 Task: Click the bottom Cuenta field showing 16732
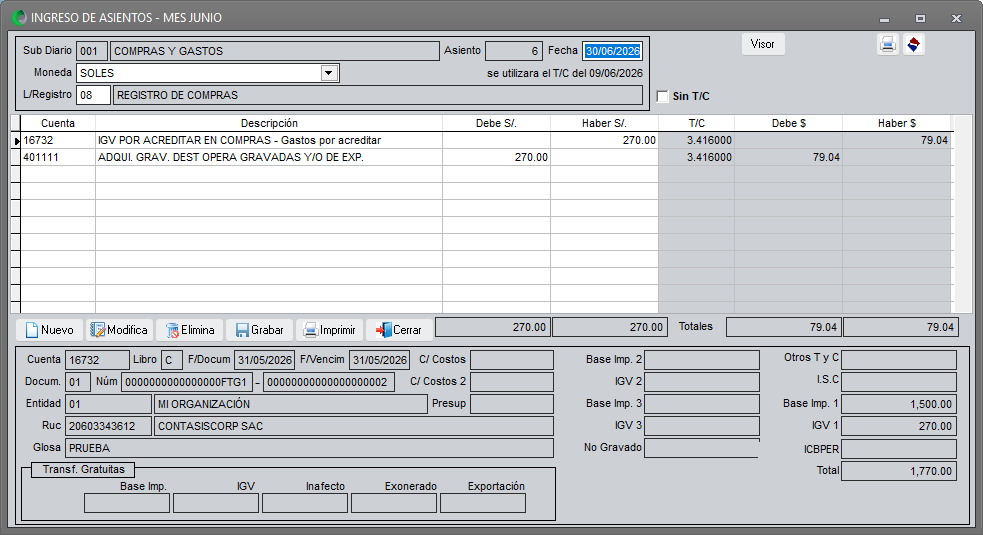coord(97,360)
